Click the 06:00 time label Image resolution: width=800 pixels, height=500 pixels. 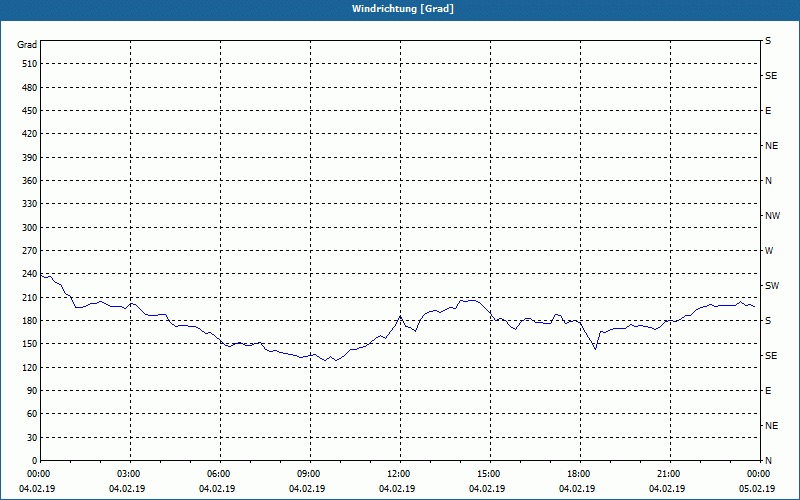(x=217, y=473)
